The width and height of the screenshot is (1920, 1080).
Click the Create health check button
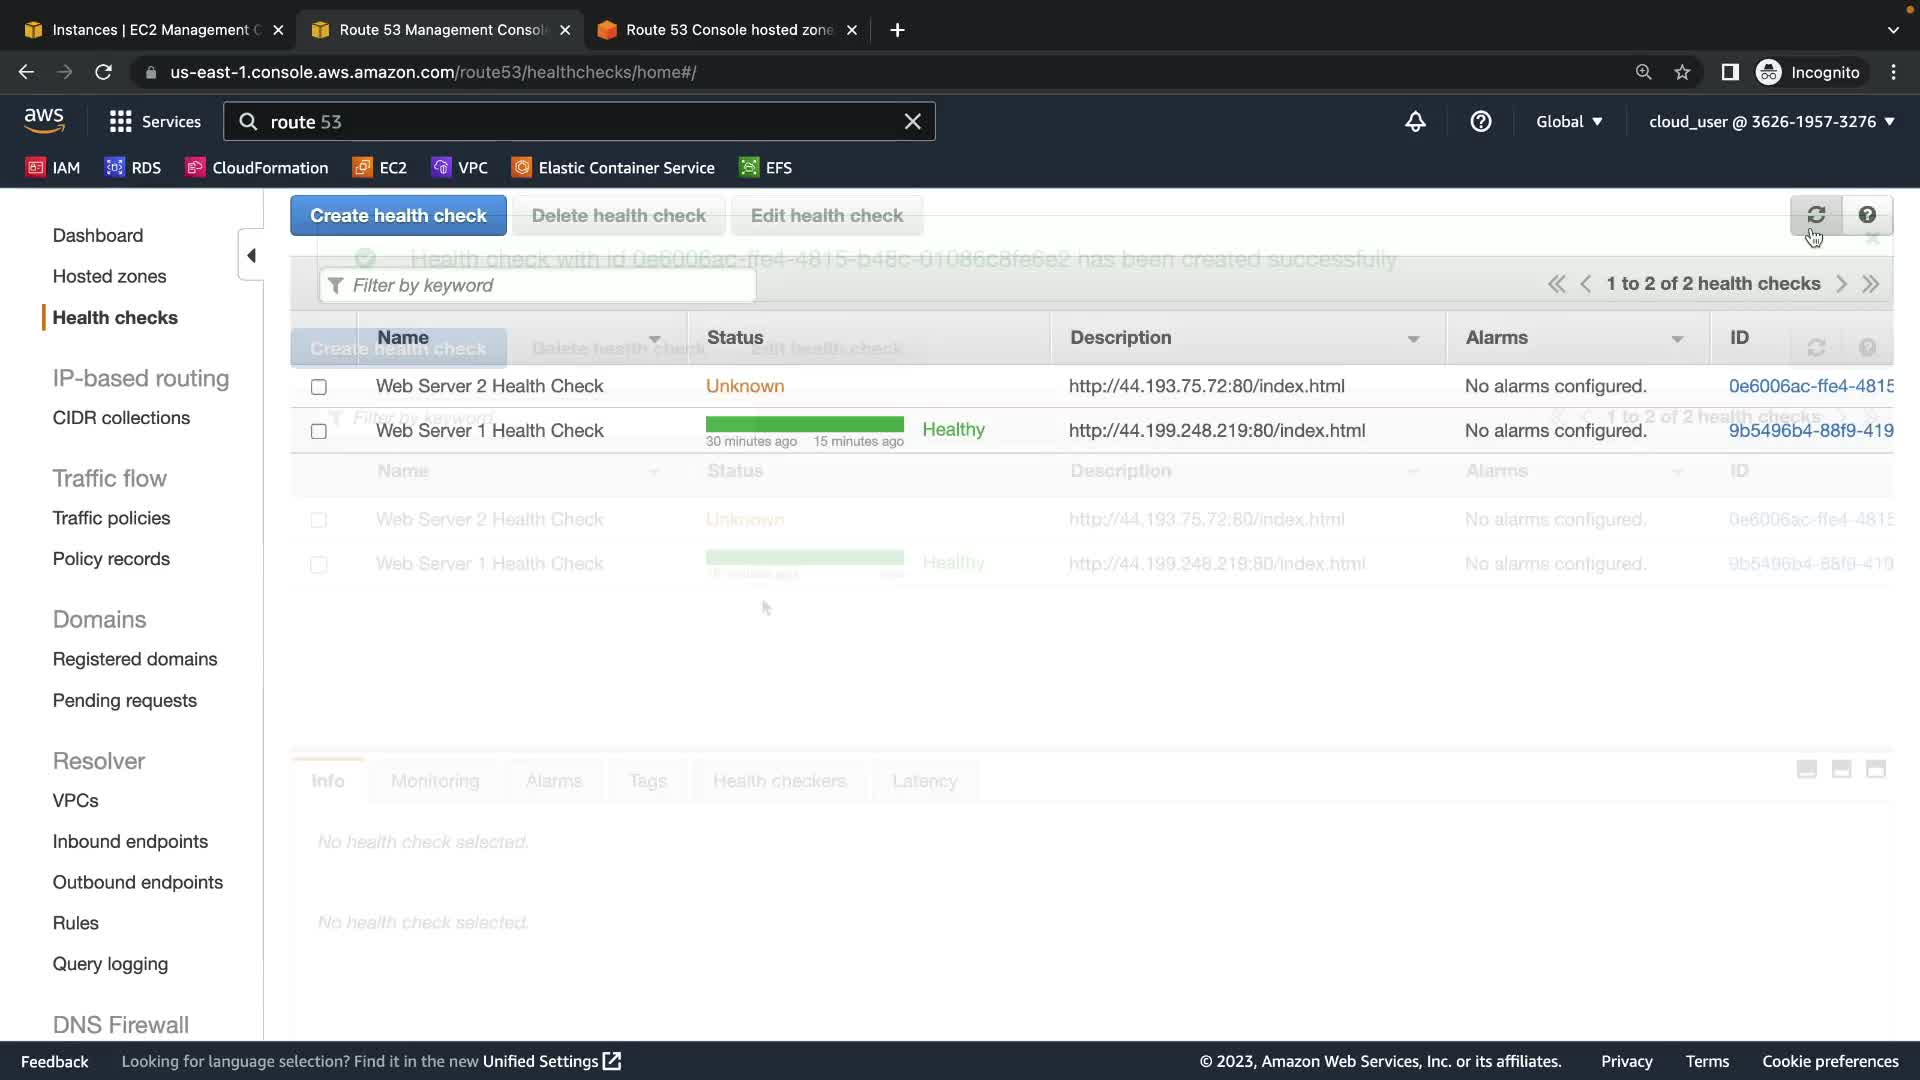point(398,216)
